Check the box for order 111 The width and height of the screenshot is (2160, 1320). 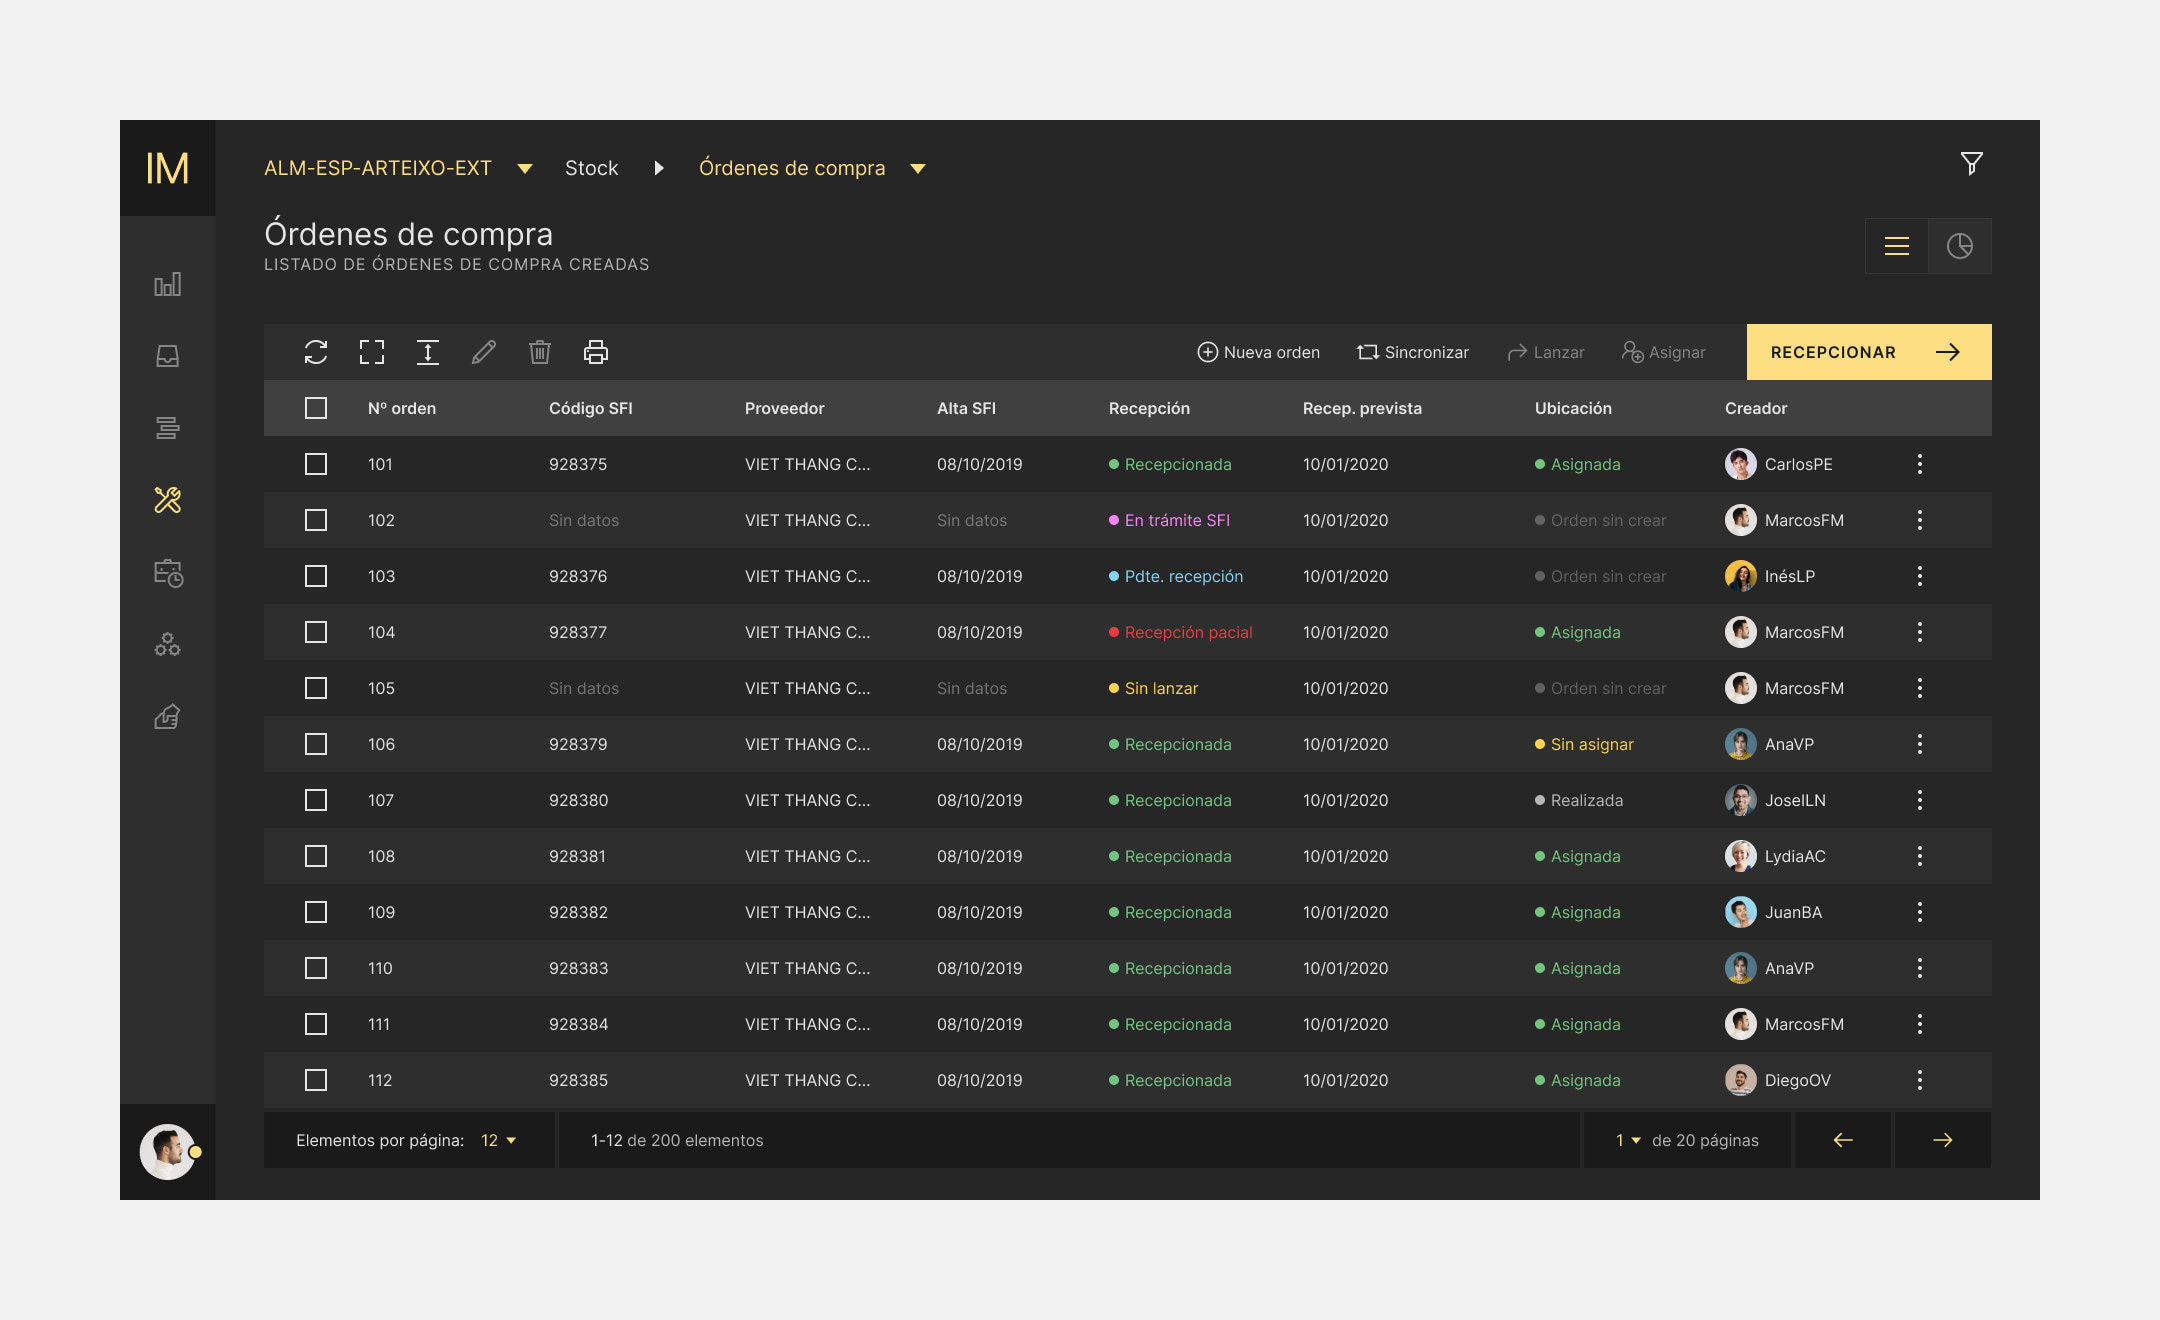(316, 1024)
